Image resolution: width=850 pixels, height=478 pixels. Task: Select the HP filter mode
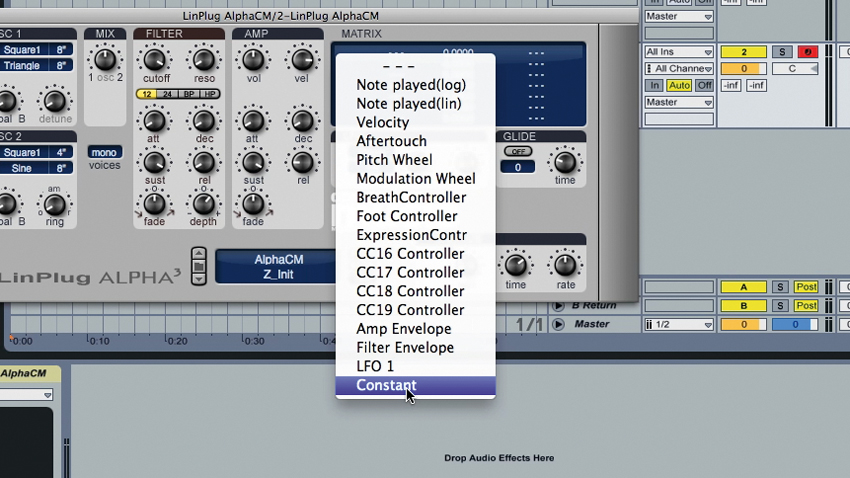click(210, 94)
